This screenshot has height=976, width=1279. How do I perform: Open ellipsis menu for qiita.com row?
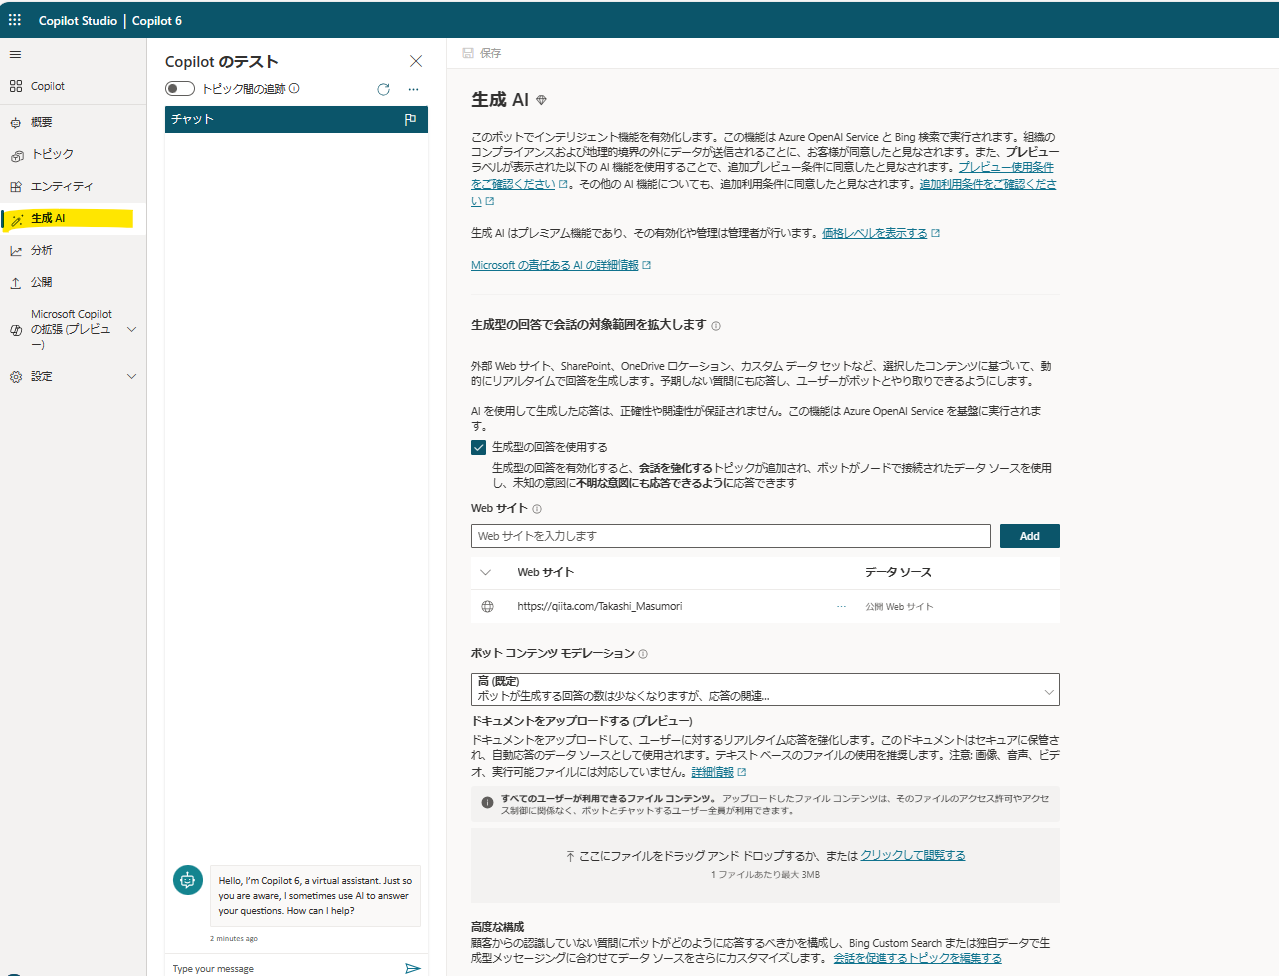tap(841, 606)
